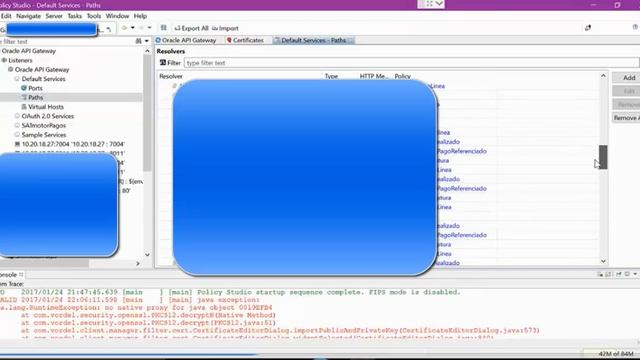Click the curved arrow icon right of the blue box in the toolbar

[109, 29]
